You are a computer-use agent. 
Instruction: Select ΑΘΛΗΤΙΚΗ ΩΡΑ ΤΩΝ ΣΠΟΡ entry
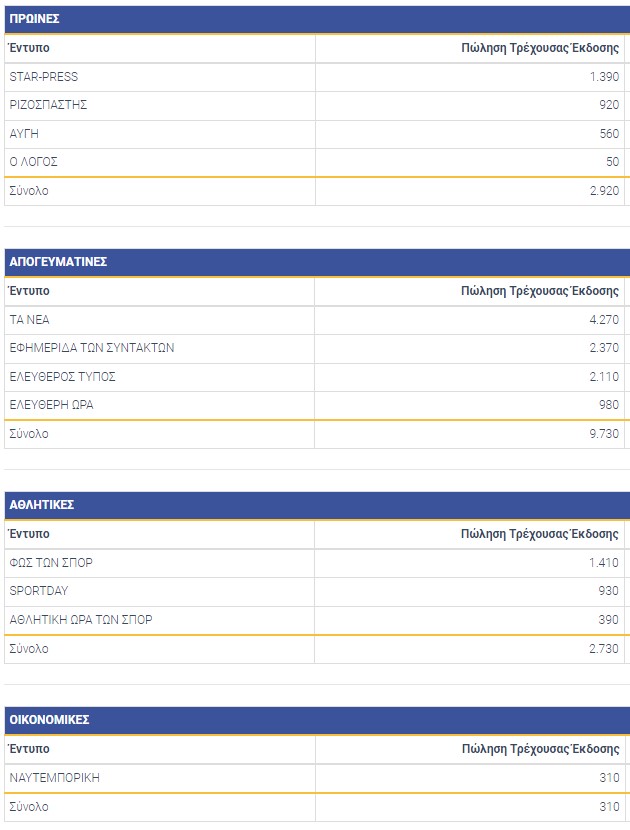tap(81, 620)
